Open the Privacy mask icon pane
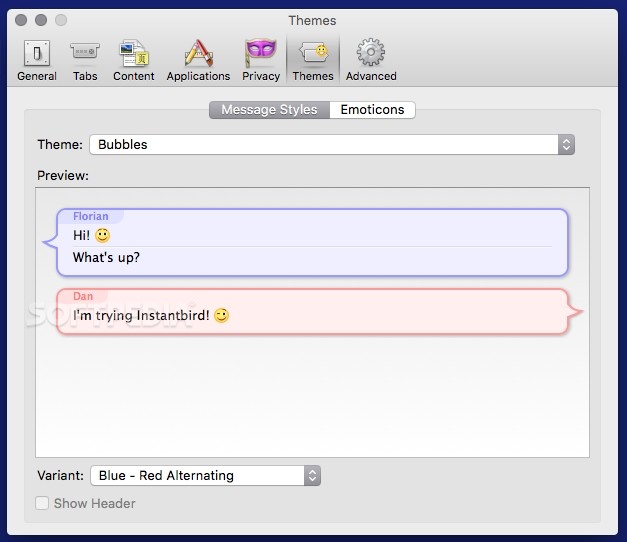627x542 pixels. 261,60
